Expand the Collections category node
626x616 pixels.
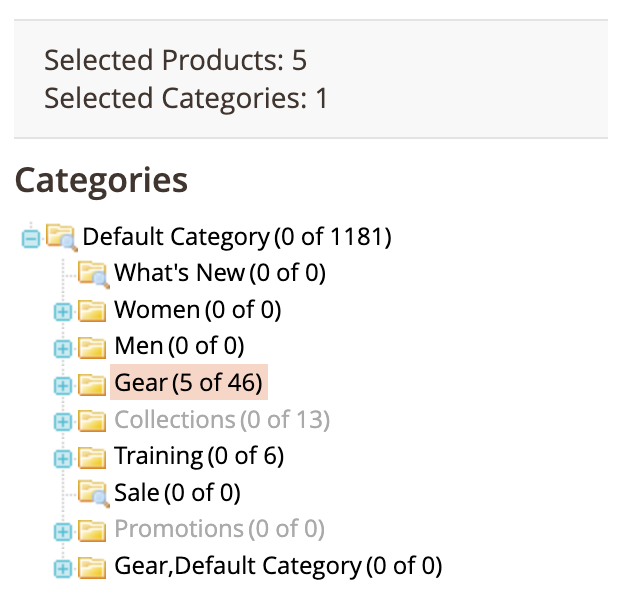pos(62,421)
